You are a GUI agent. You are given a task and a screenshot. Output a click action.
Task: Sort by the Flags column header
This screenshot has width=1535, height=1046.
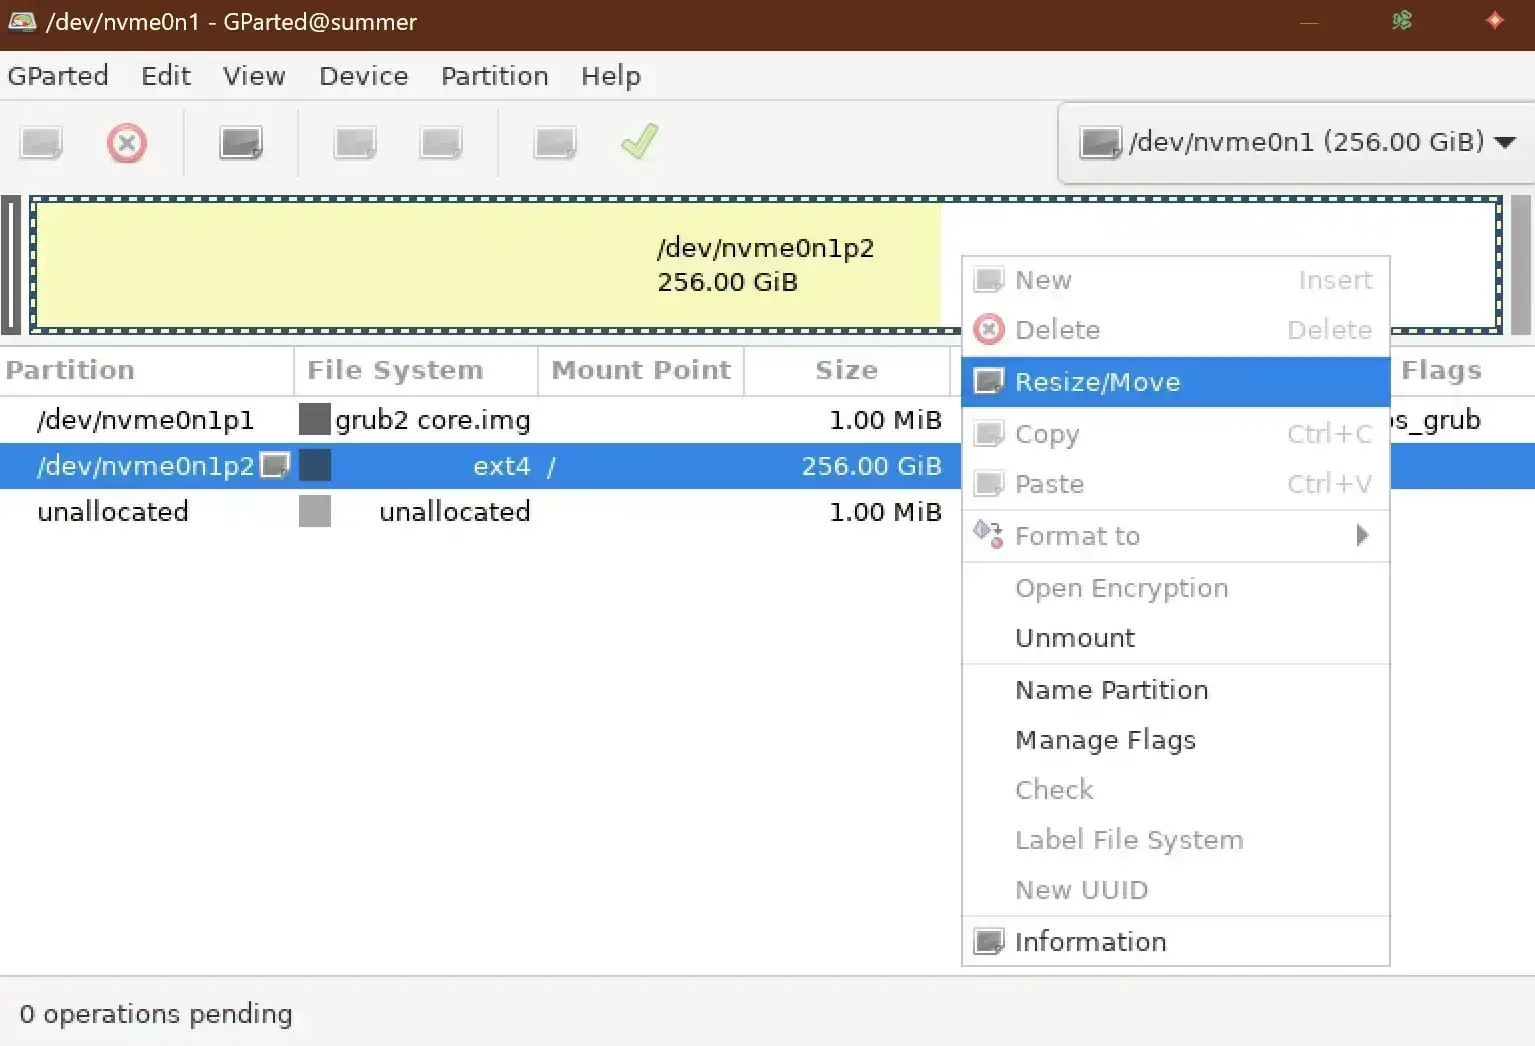pyautogui.click(x=1462, y=370)
